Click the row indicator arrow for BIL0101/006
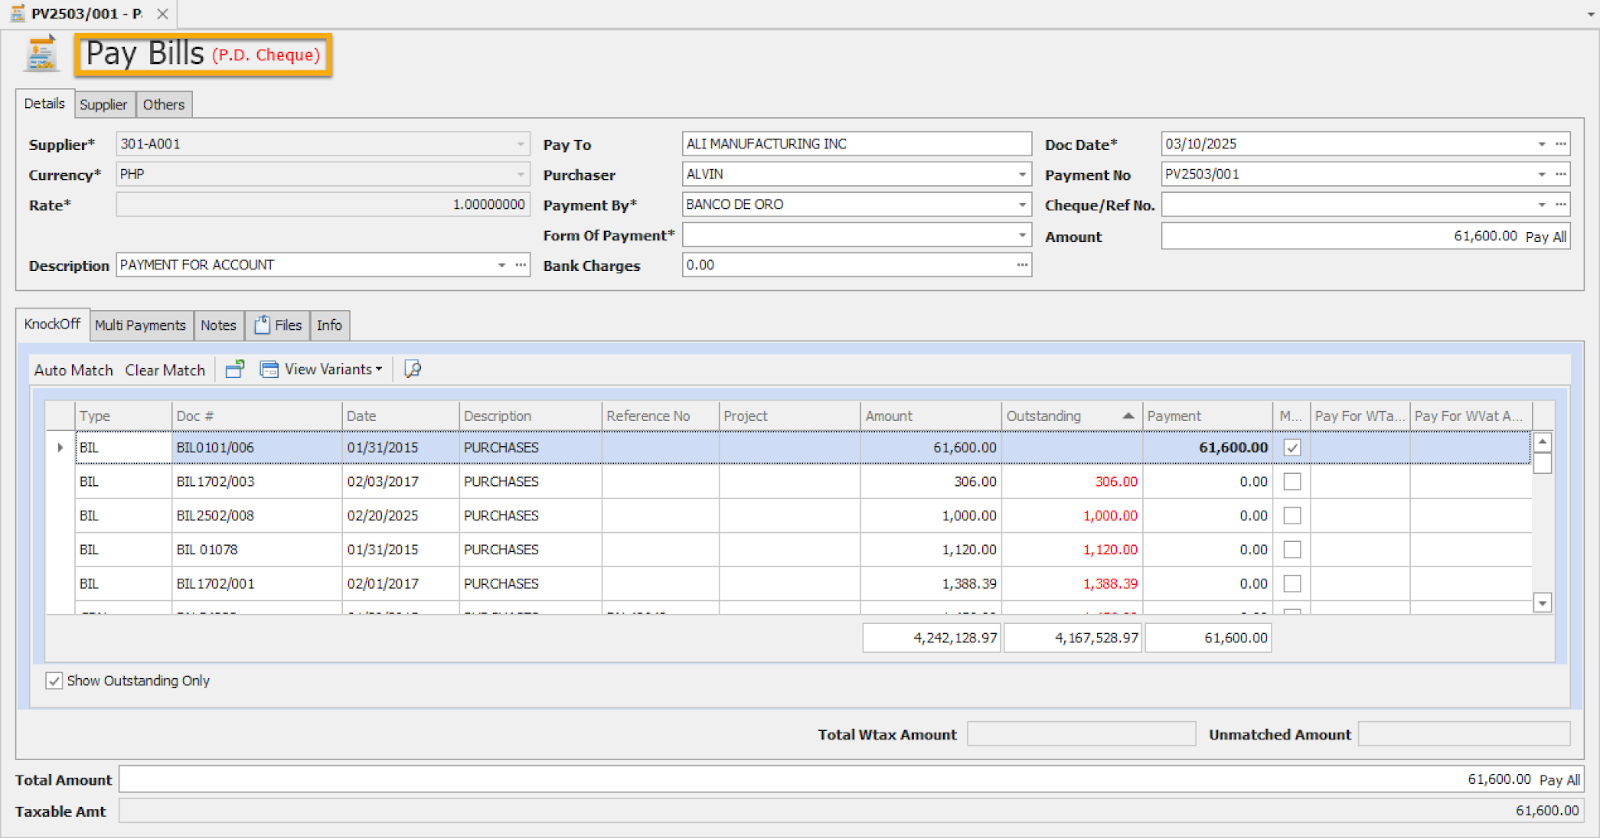 coord(60,447)
